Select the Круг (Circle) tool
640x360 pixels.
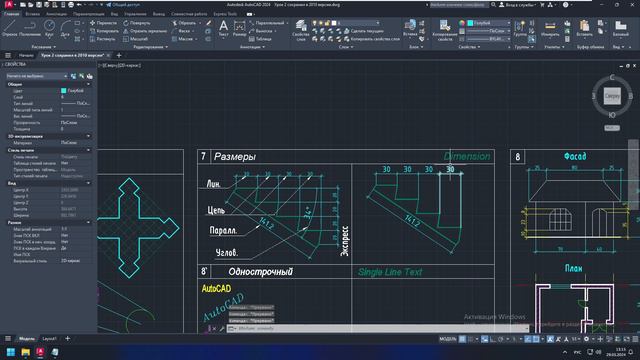49,28
